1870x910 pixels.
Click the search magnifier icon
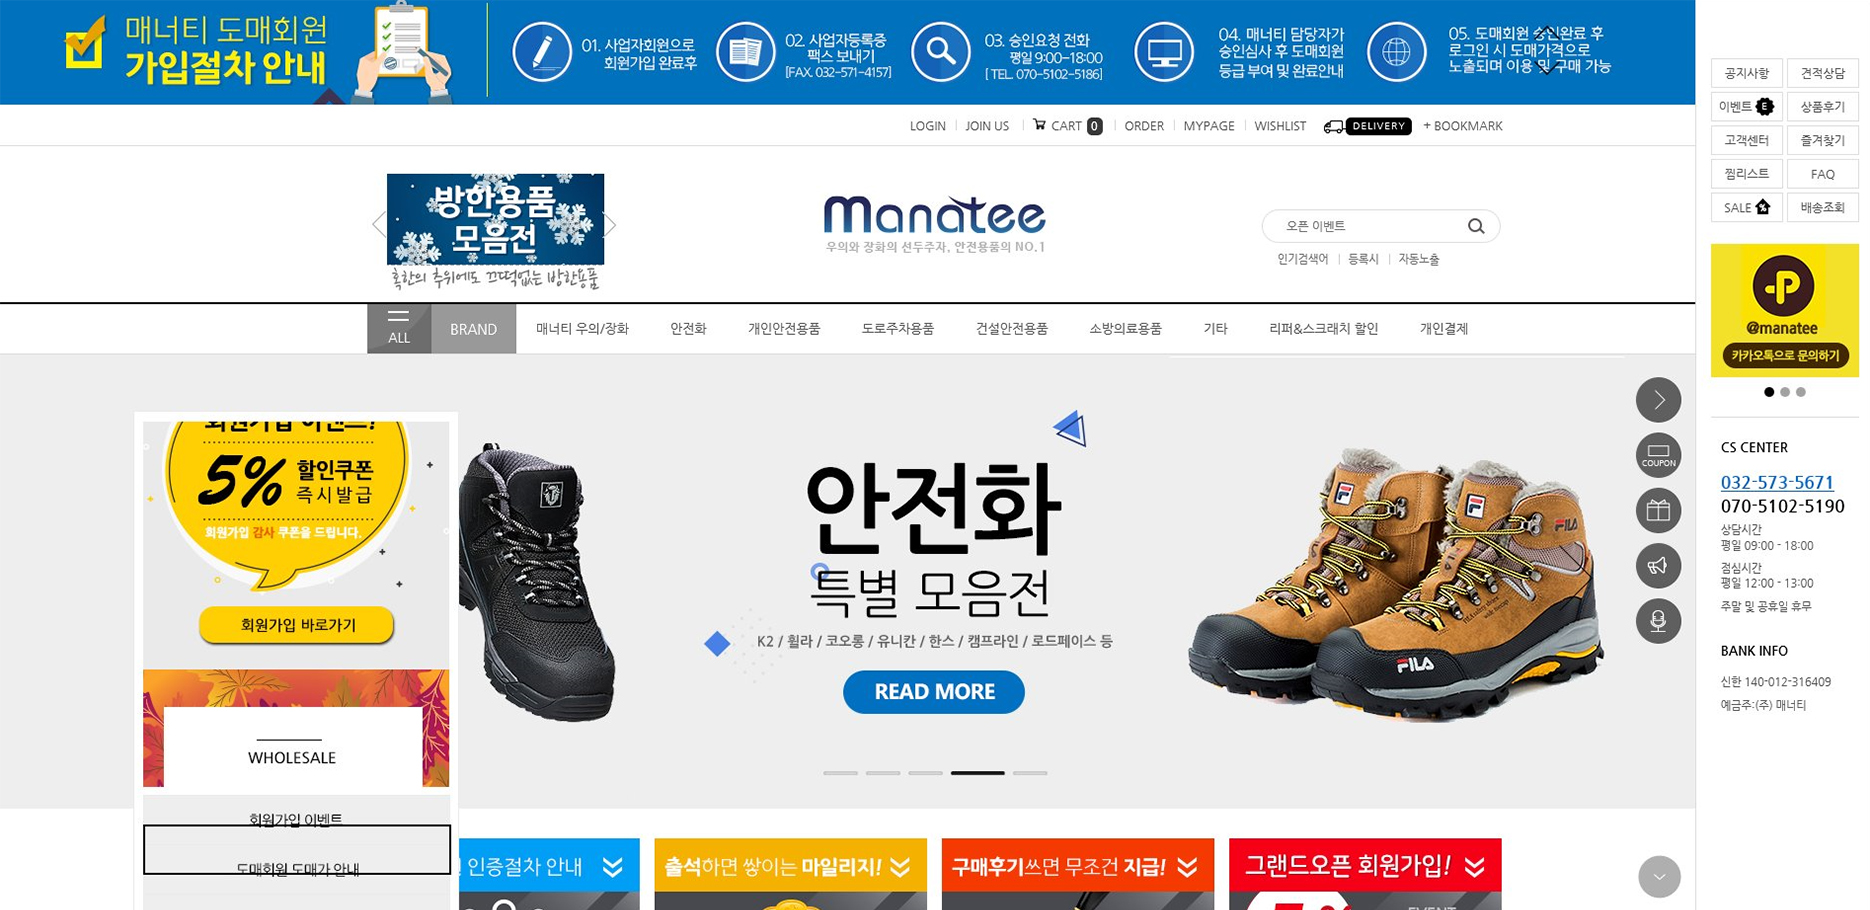tap(1475, 226)
